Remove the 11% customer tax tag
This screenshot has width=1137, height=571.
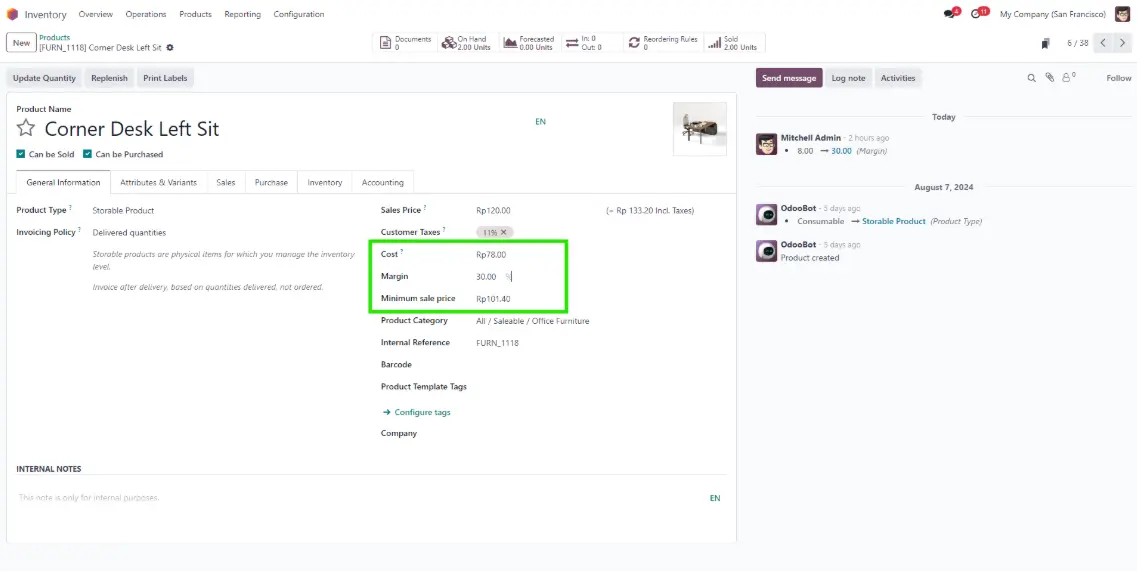pos(505,232)
